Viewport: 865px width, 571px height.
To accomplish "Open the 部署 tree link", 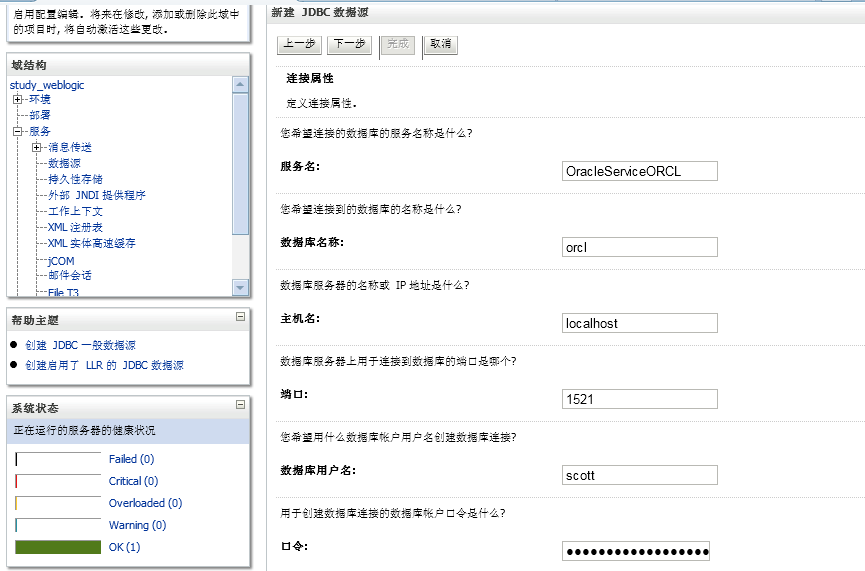I will (40, 115).
